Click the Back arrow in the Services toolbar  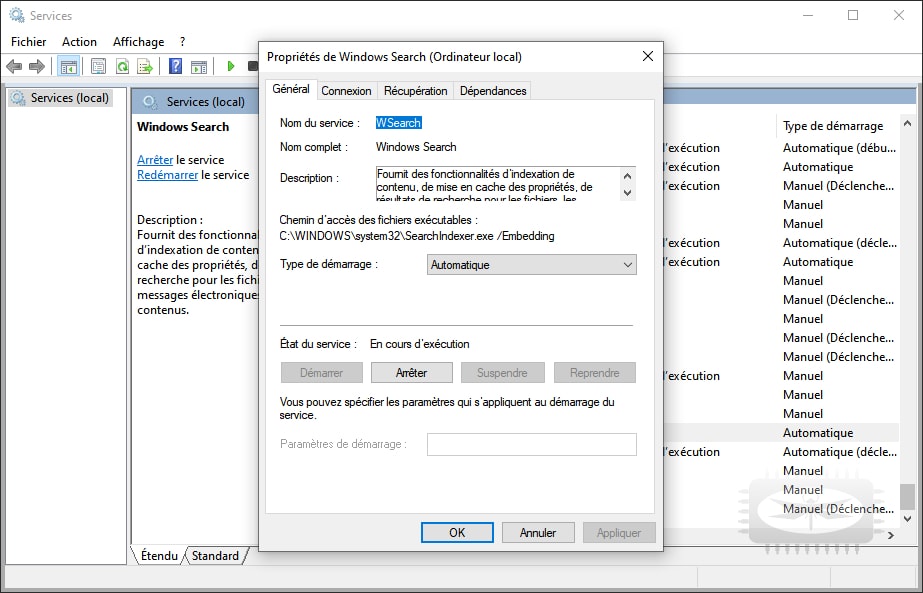pos(14,67)
